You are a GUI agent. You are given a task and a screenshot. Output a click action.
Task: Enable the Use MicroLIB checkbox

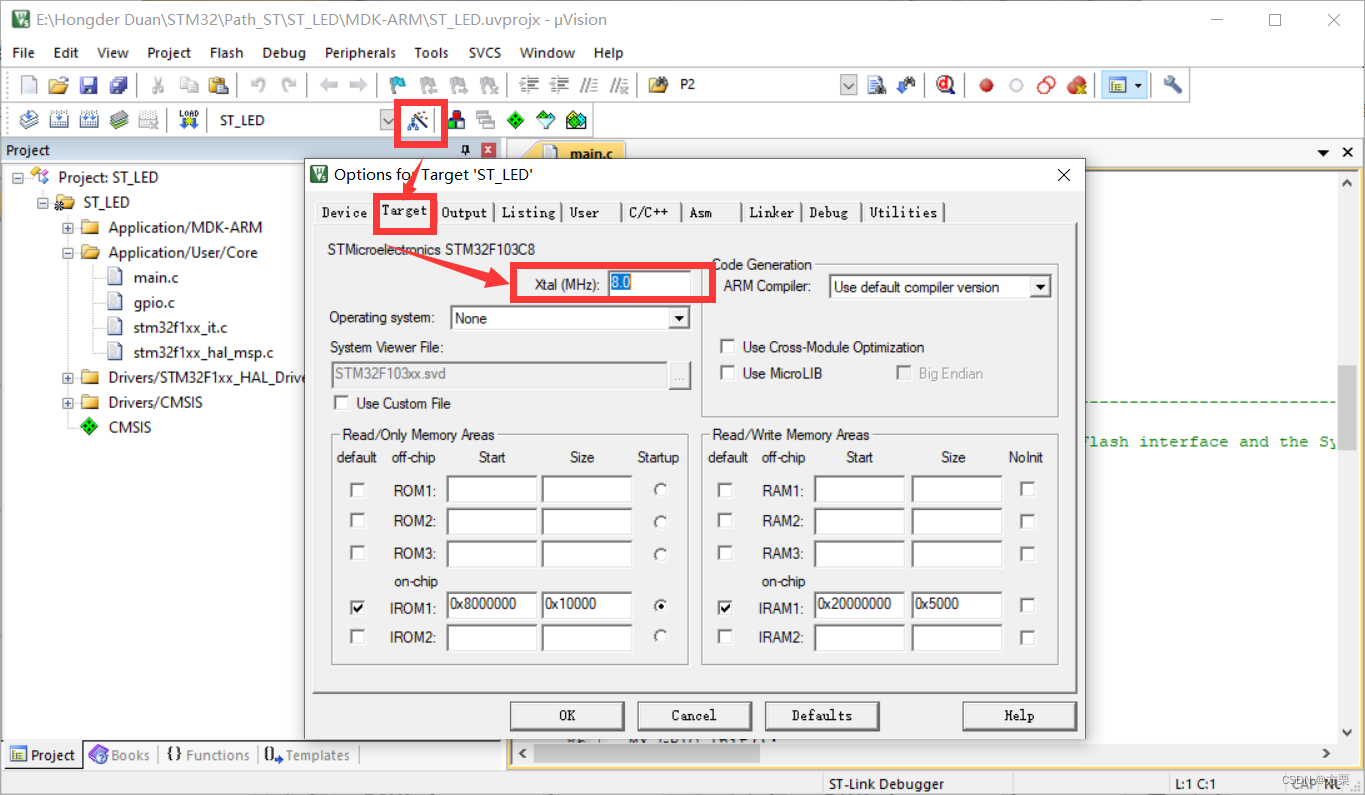(x=728, y=373)
